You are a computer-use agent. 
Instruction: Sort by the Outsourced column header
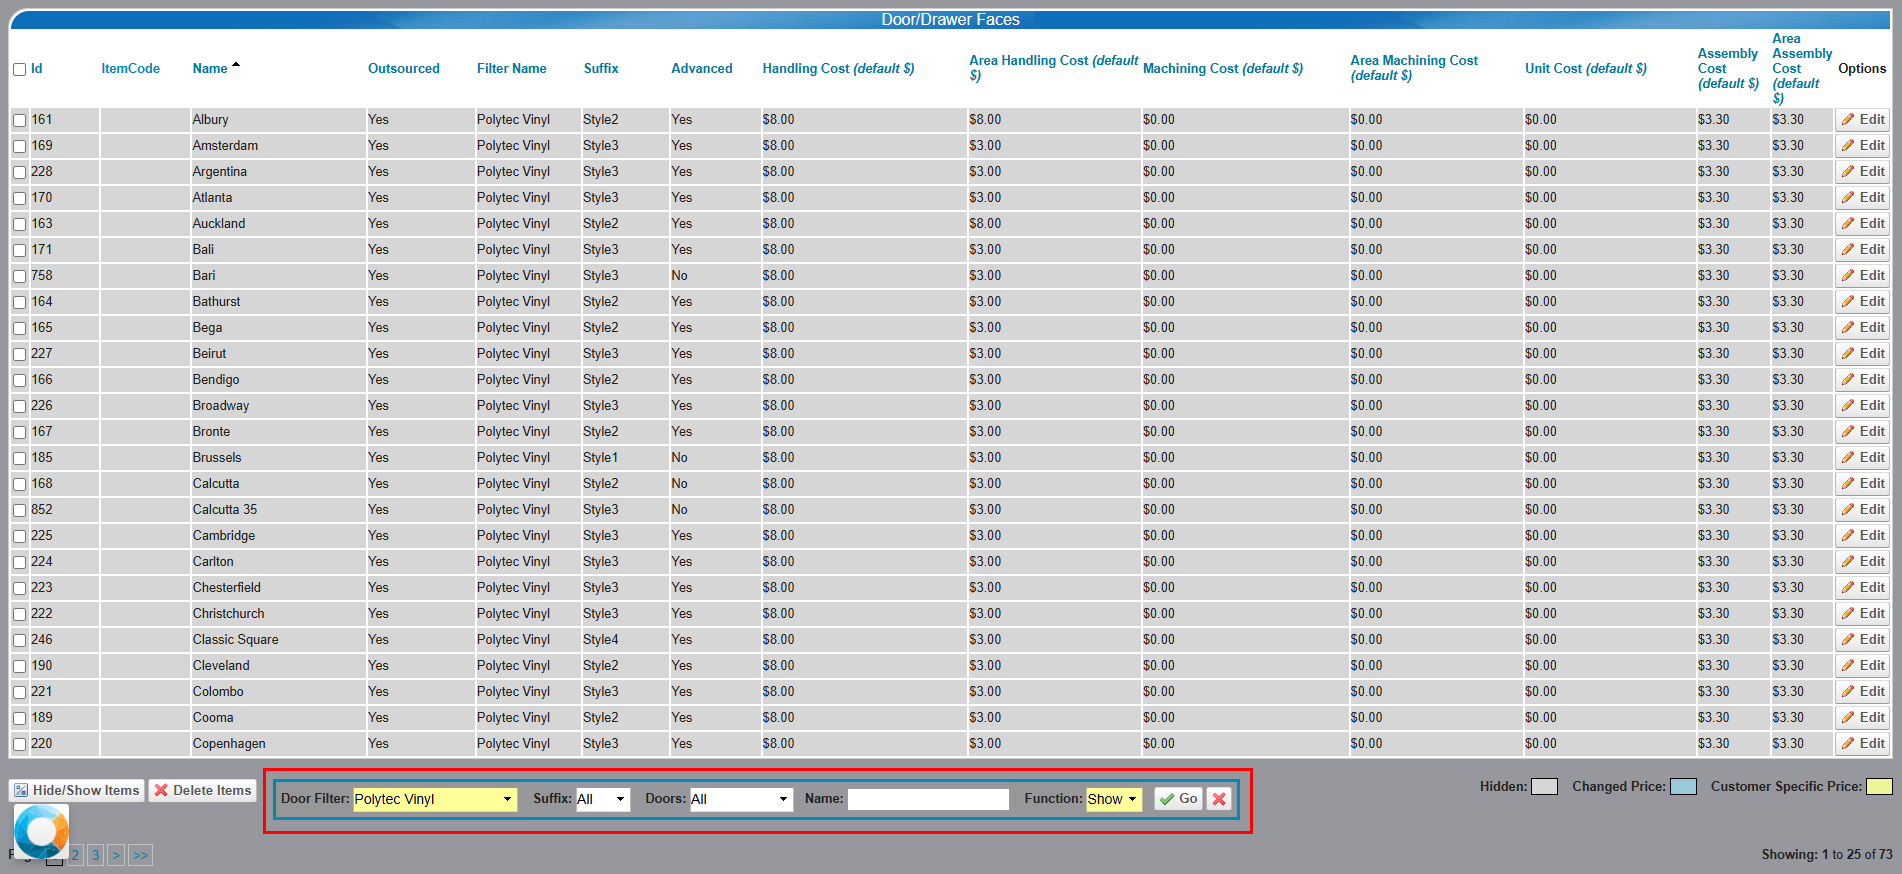coord(404,69)
